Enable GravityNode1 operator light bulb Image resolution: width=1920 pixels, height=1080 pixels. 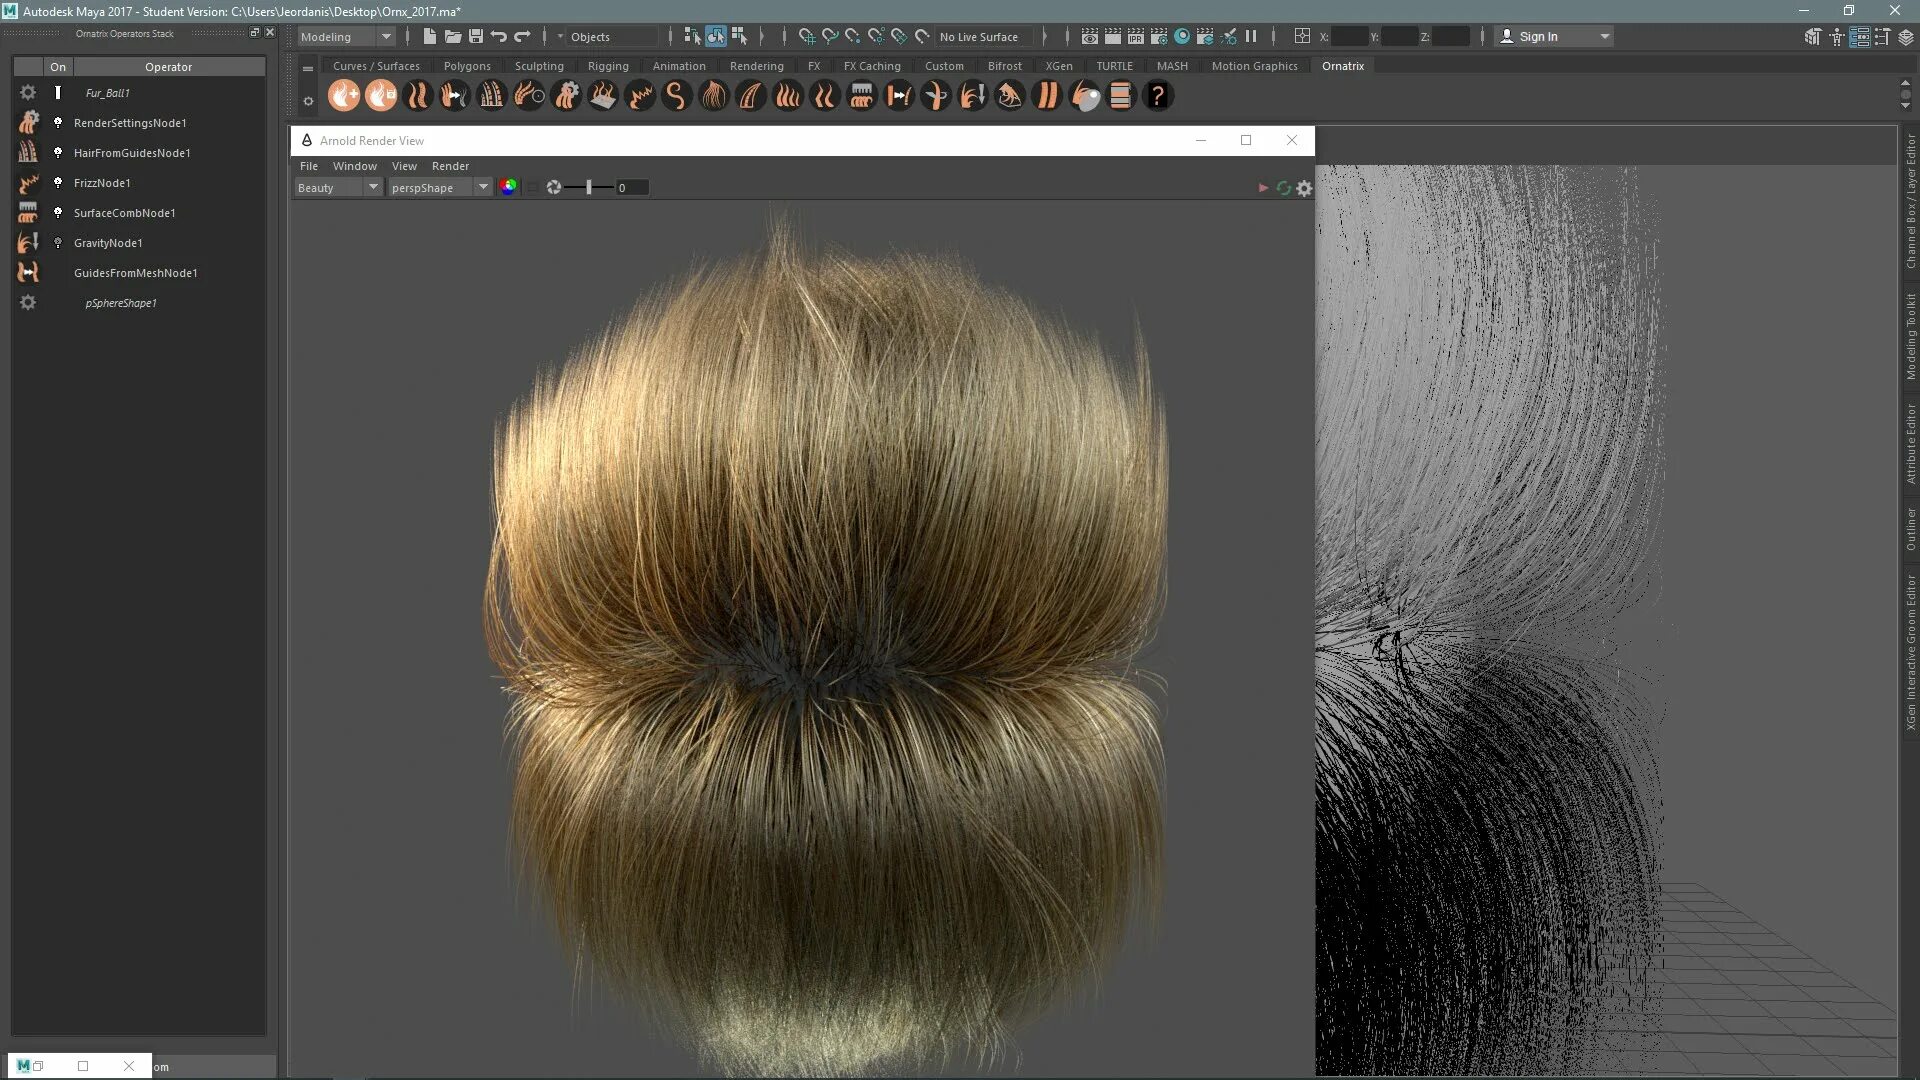58,243
